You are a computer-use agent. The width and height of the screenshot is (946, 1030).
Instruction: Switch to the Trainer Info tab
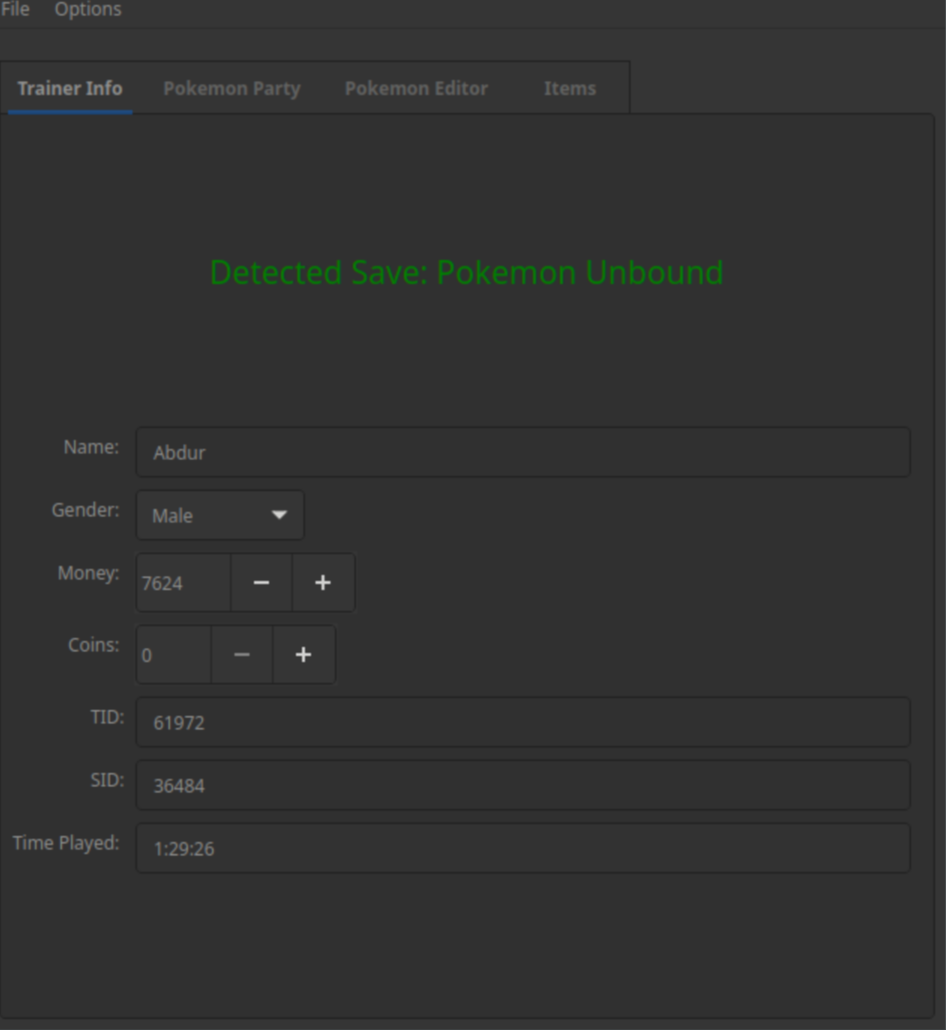tap(70, 89)
